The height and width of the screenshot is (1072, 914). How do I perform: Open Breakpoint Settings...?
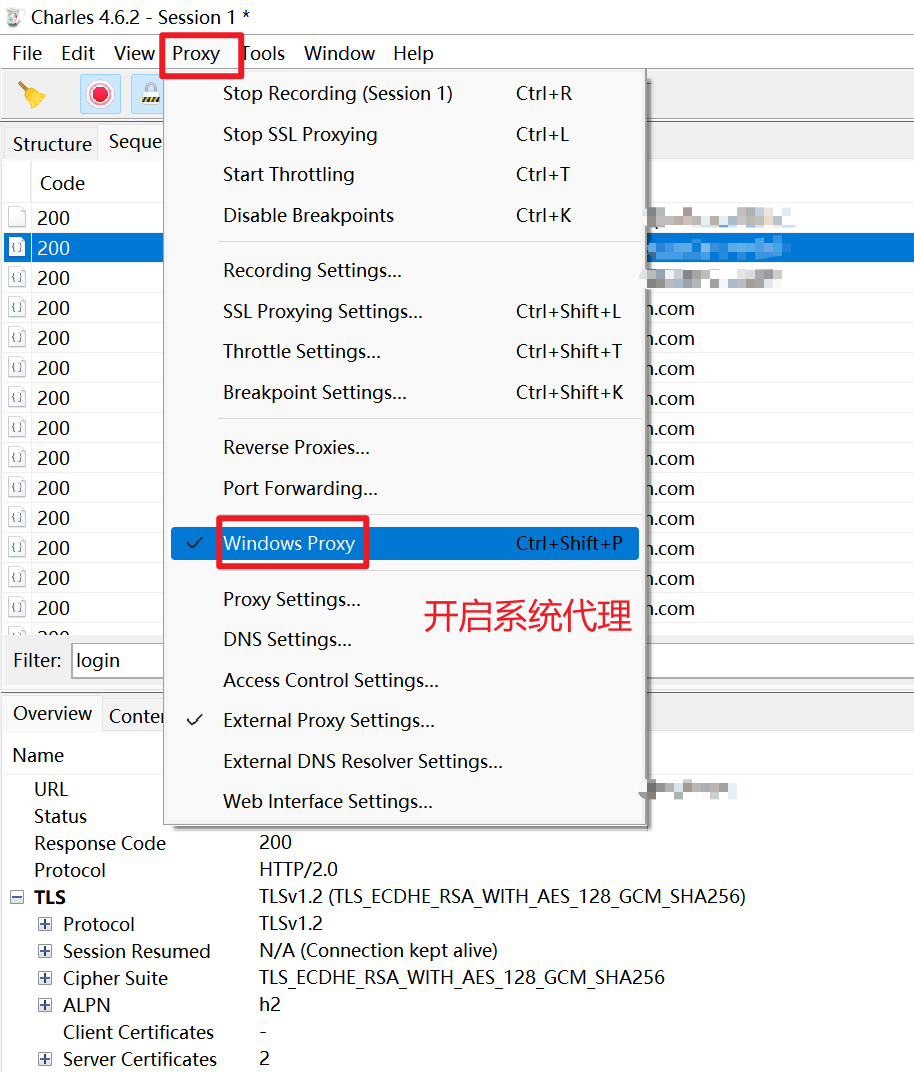(405, 392)
